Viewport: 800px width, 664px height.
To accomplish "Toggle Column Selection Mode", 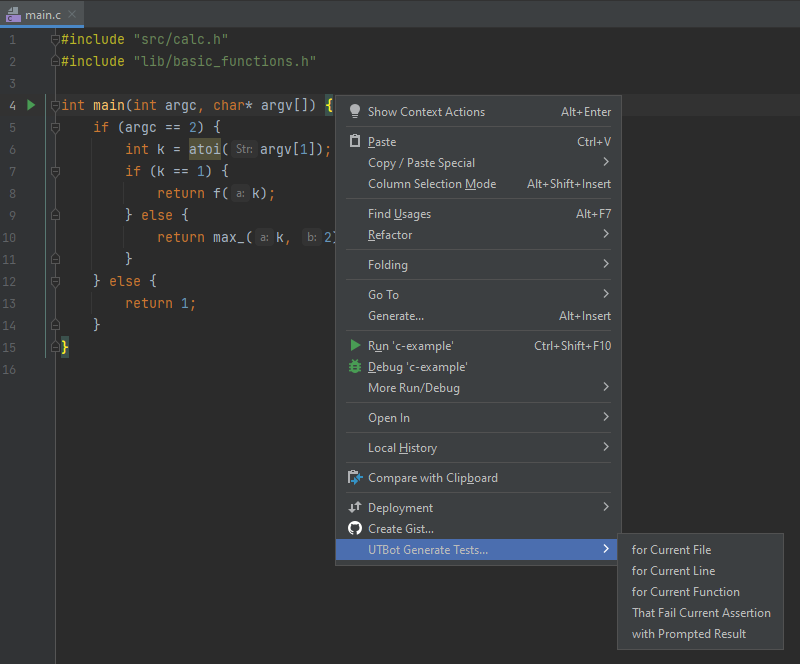I will [x=432, y=184].
